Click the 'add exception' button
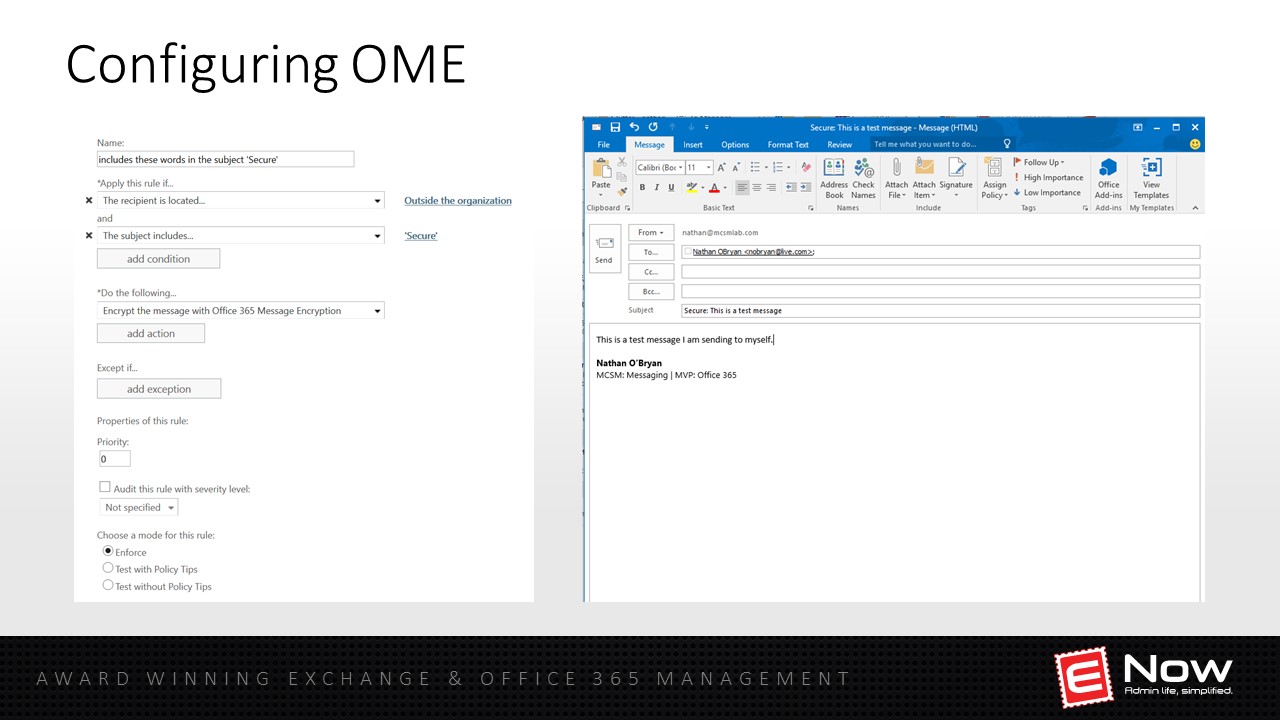 pos(159,389)
